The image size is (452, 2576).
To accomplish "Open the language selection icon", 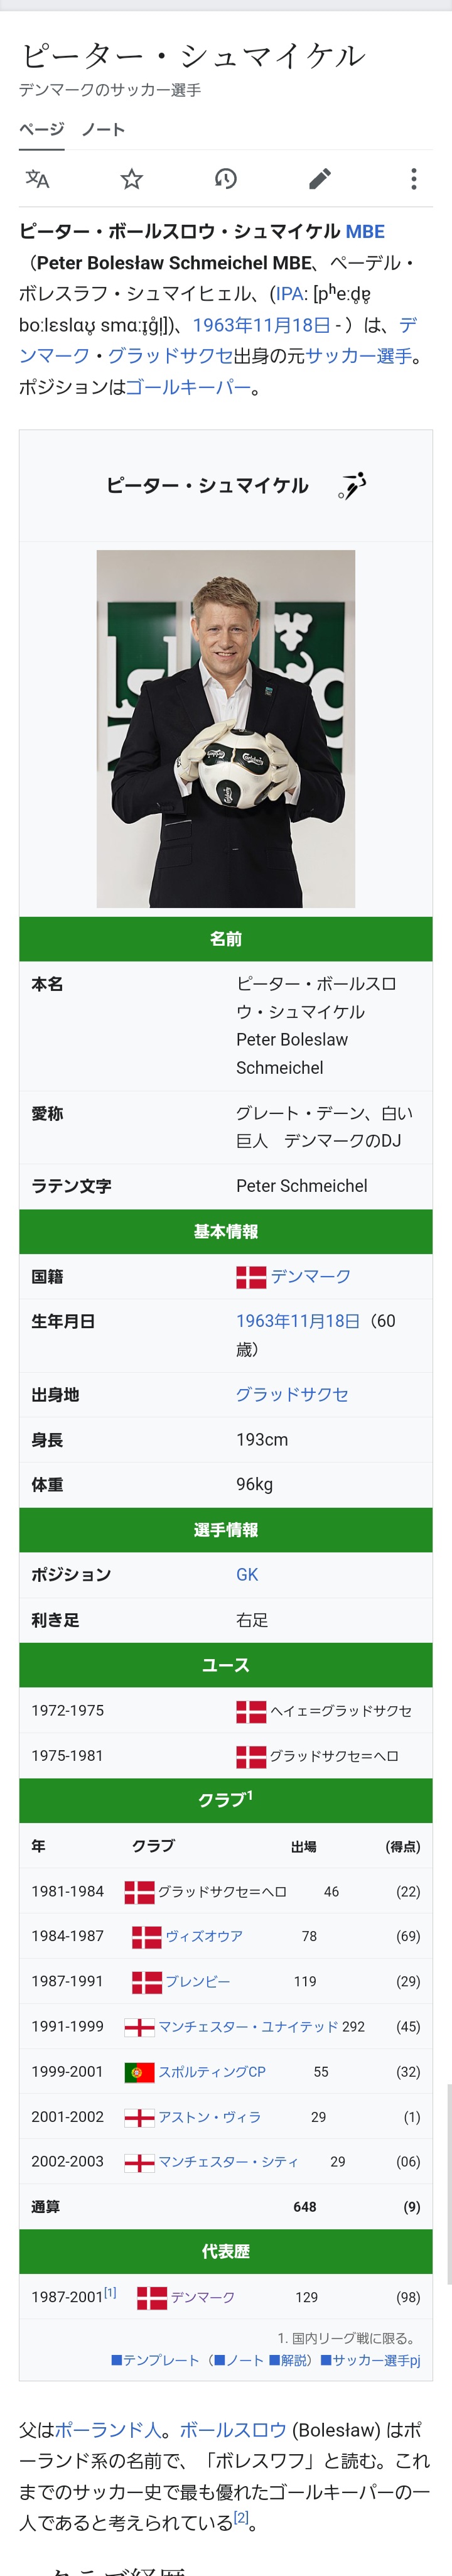I will pos(38,179).
